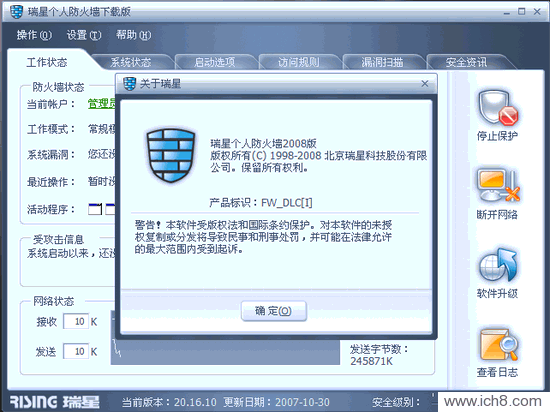Switch to the 系统状态 tab
550x412 pixels.
(x=131, y=62)
